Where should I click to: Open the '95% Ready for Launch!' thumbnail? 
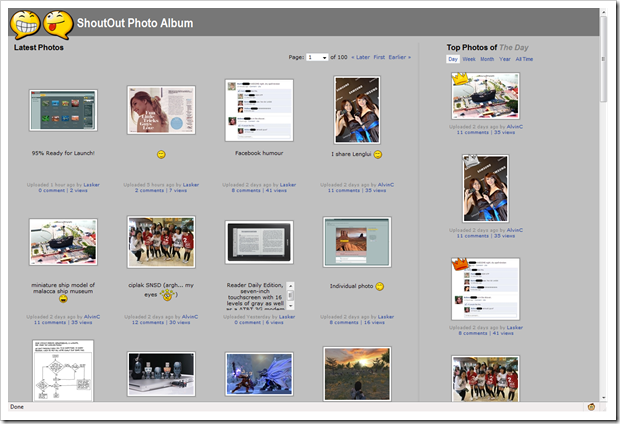tap(63, 110)
